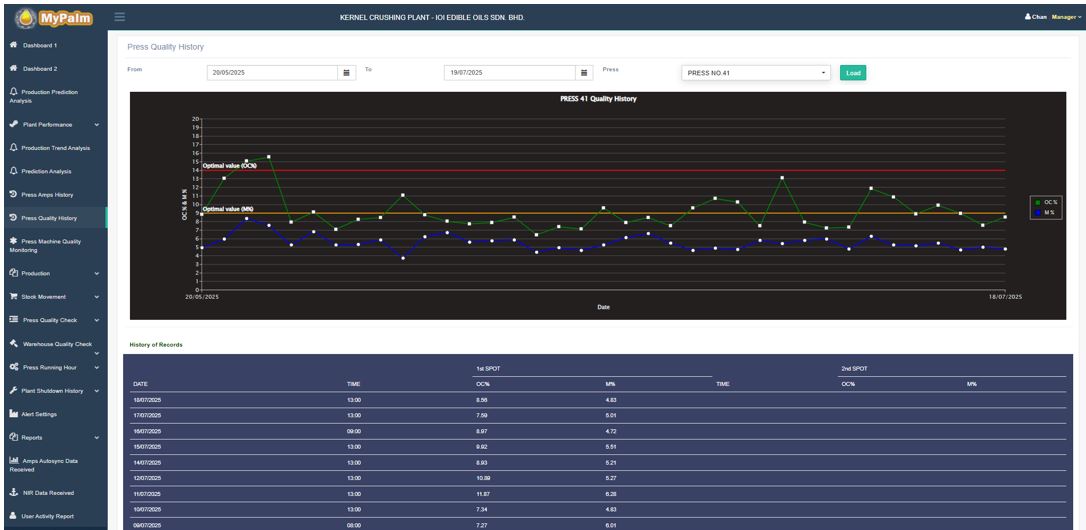Toggle the OC% series in chart legend

point(1045,202)
